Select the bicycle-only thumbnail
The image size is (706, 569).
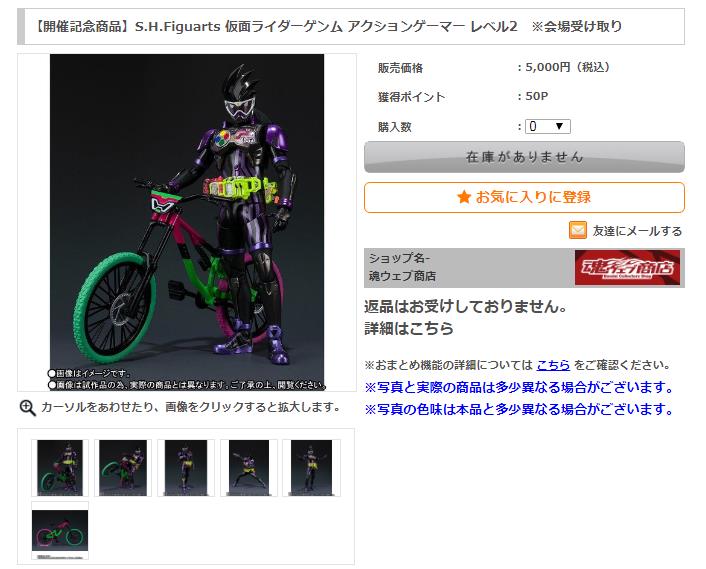coord(60,531)
